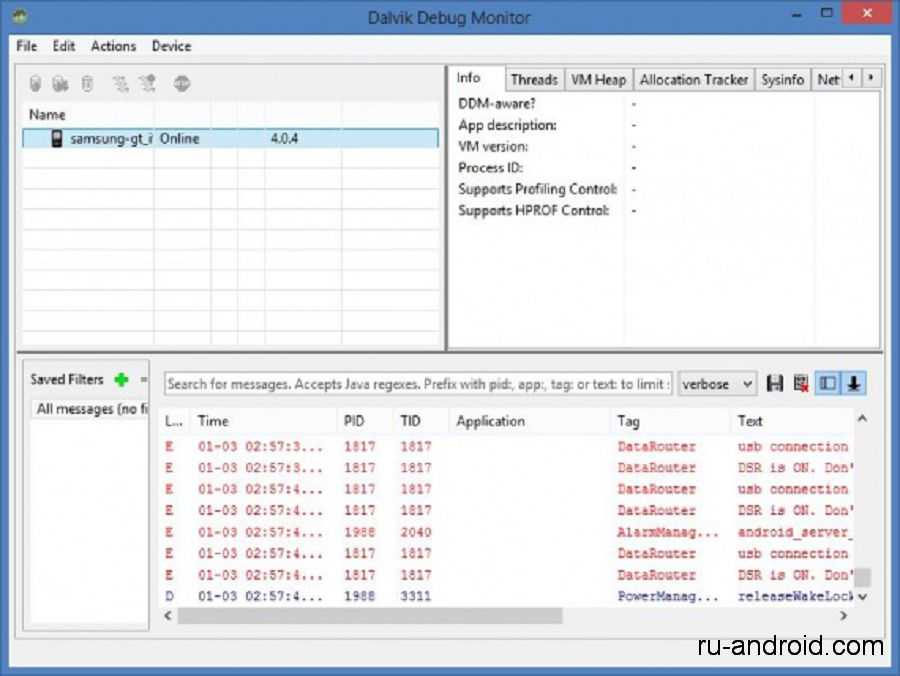
Task: Open the File menu
Action: tap(26, 46)
